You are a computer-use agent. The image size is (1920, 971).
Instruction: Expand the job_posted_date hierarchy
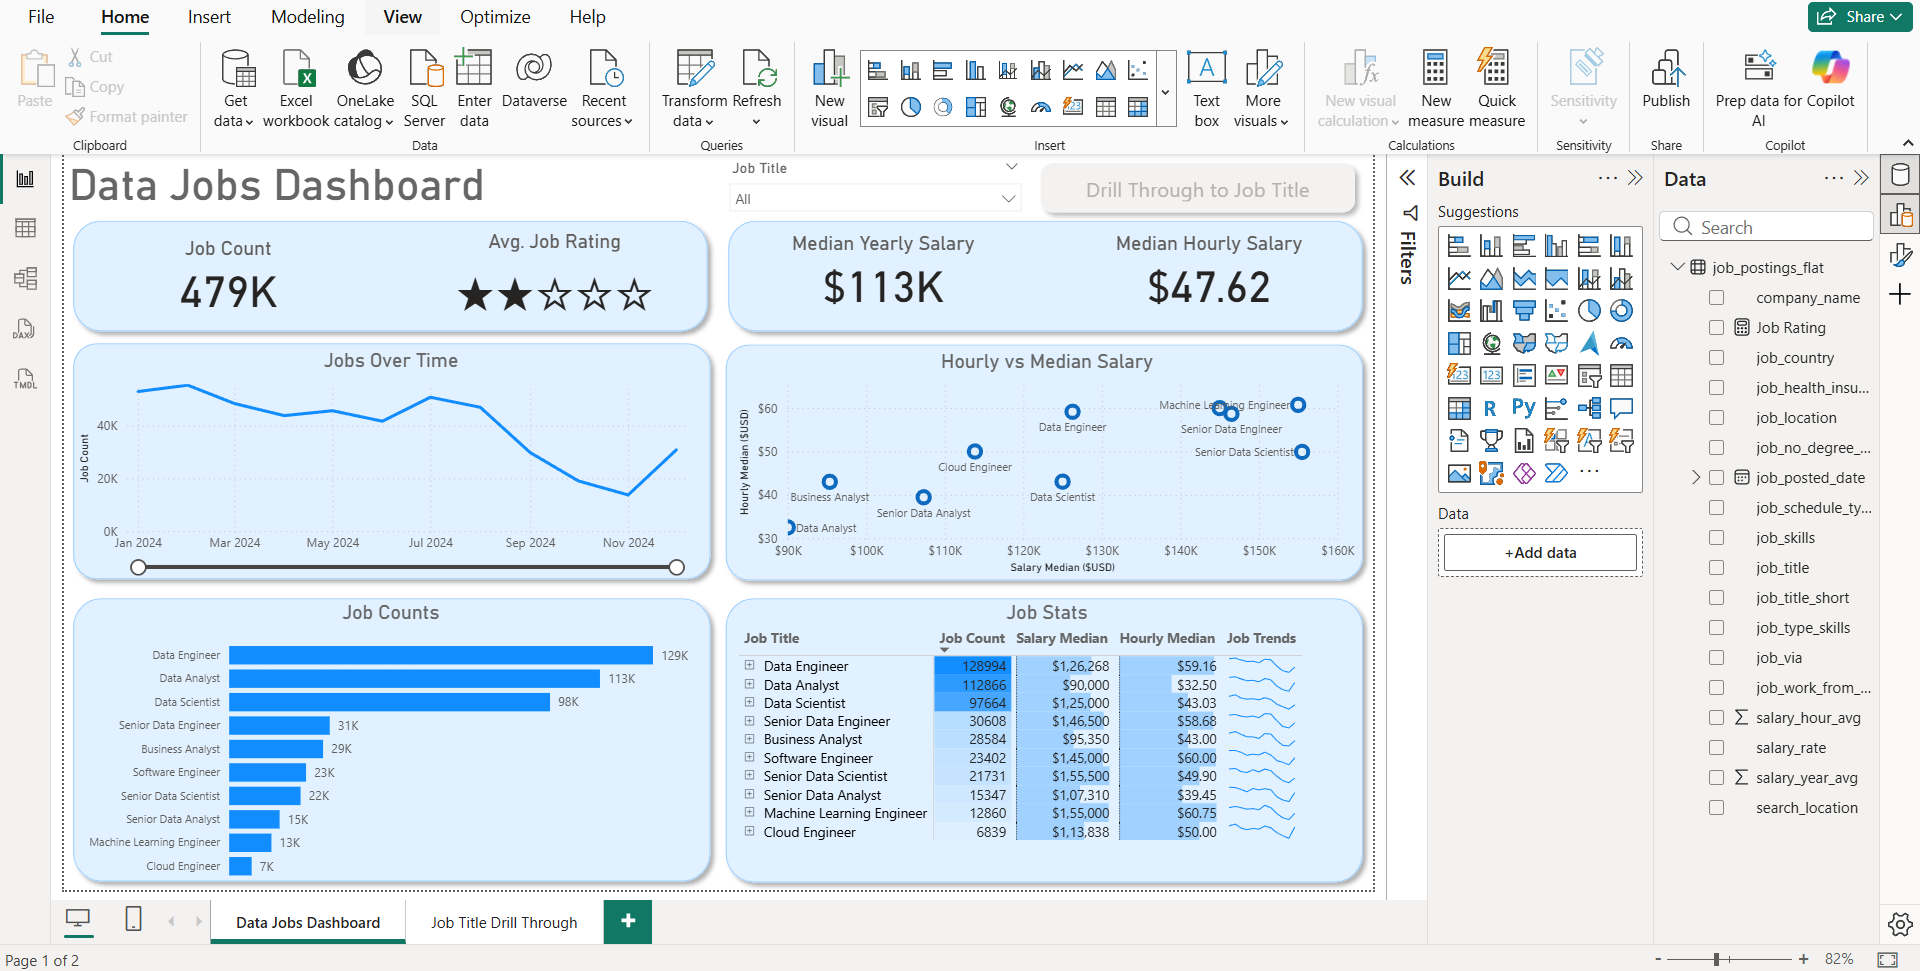coord(1696,477)
